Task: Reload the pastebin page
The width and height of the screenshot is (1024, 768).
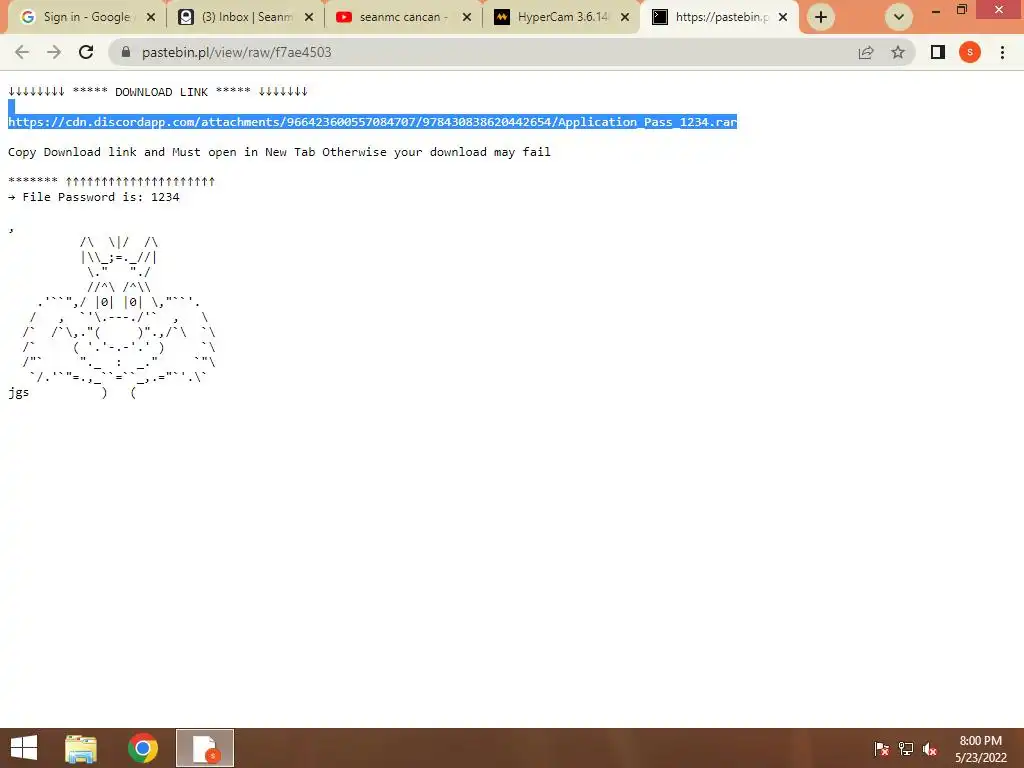Action: pyautogui.click(x=86, y=52)
